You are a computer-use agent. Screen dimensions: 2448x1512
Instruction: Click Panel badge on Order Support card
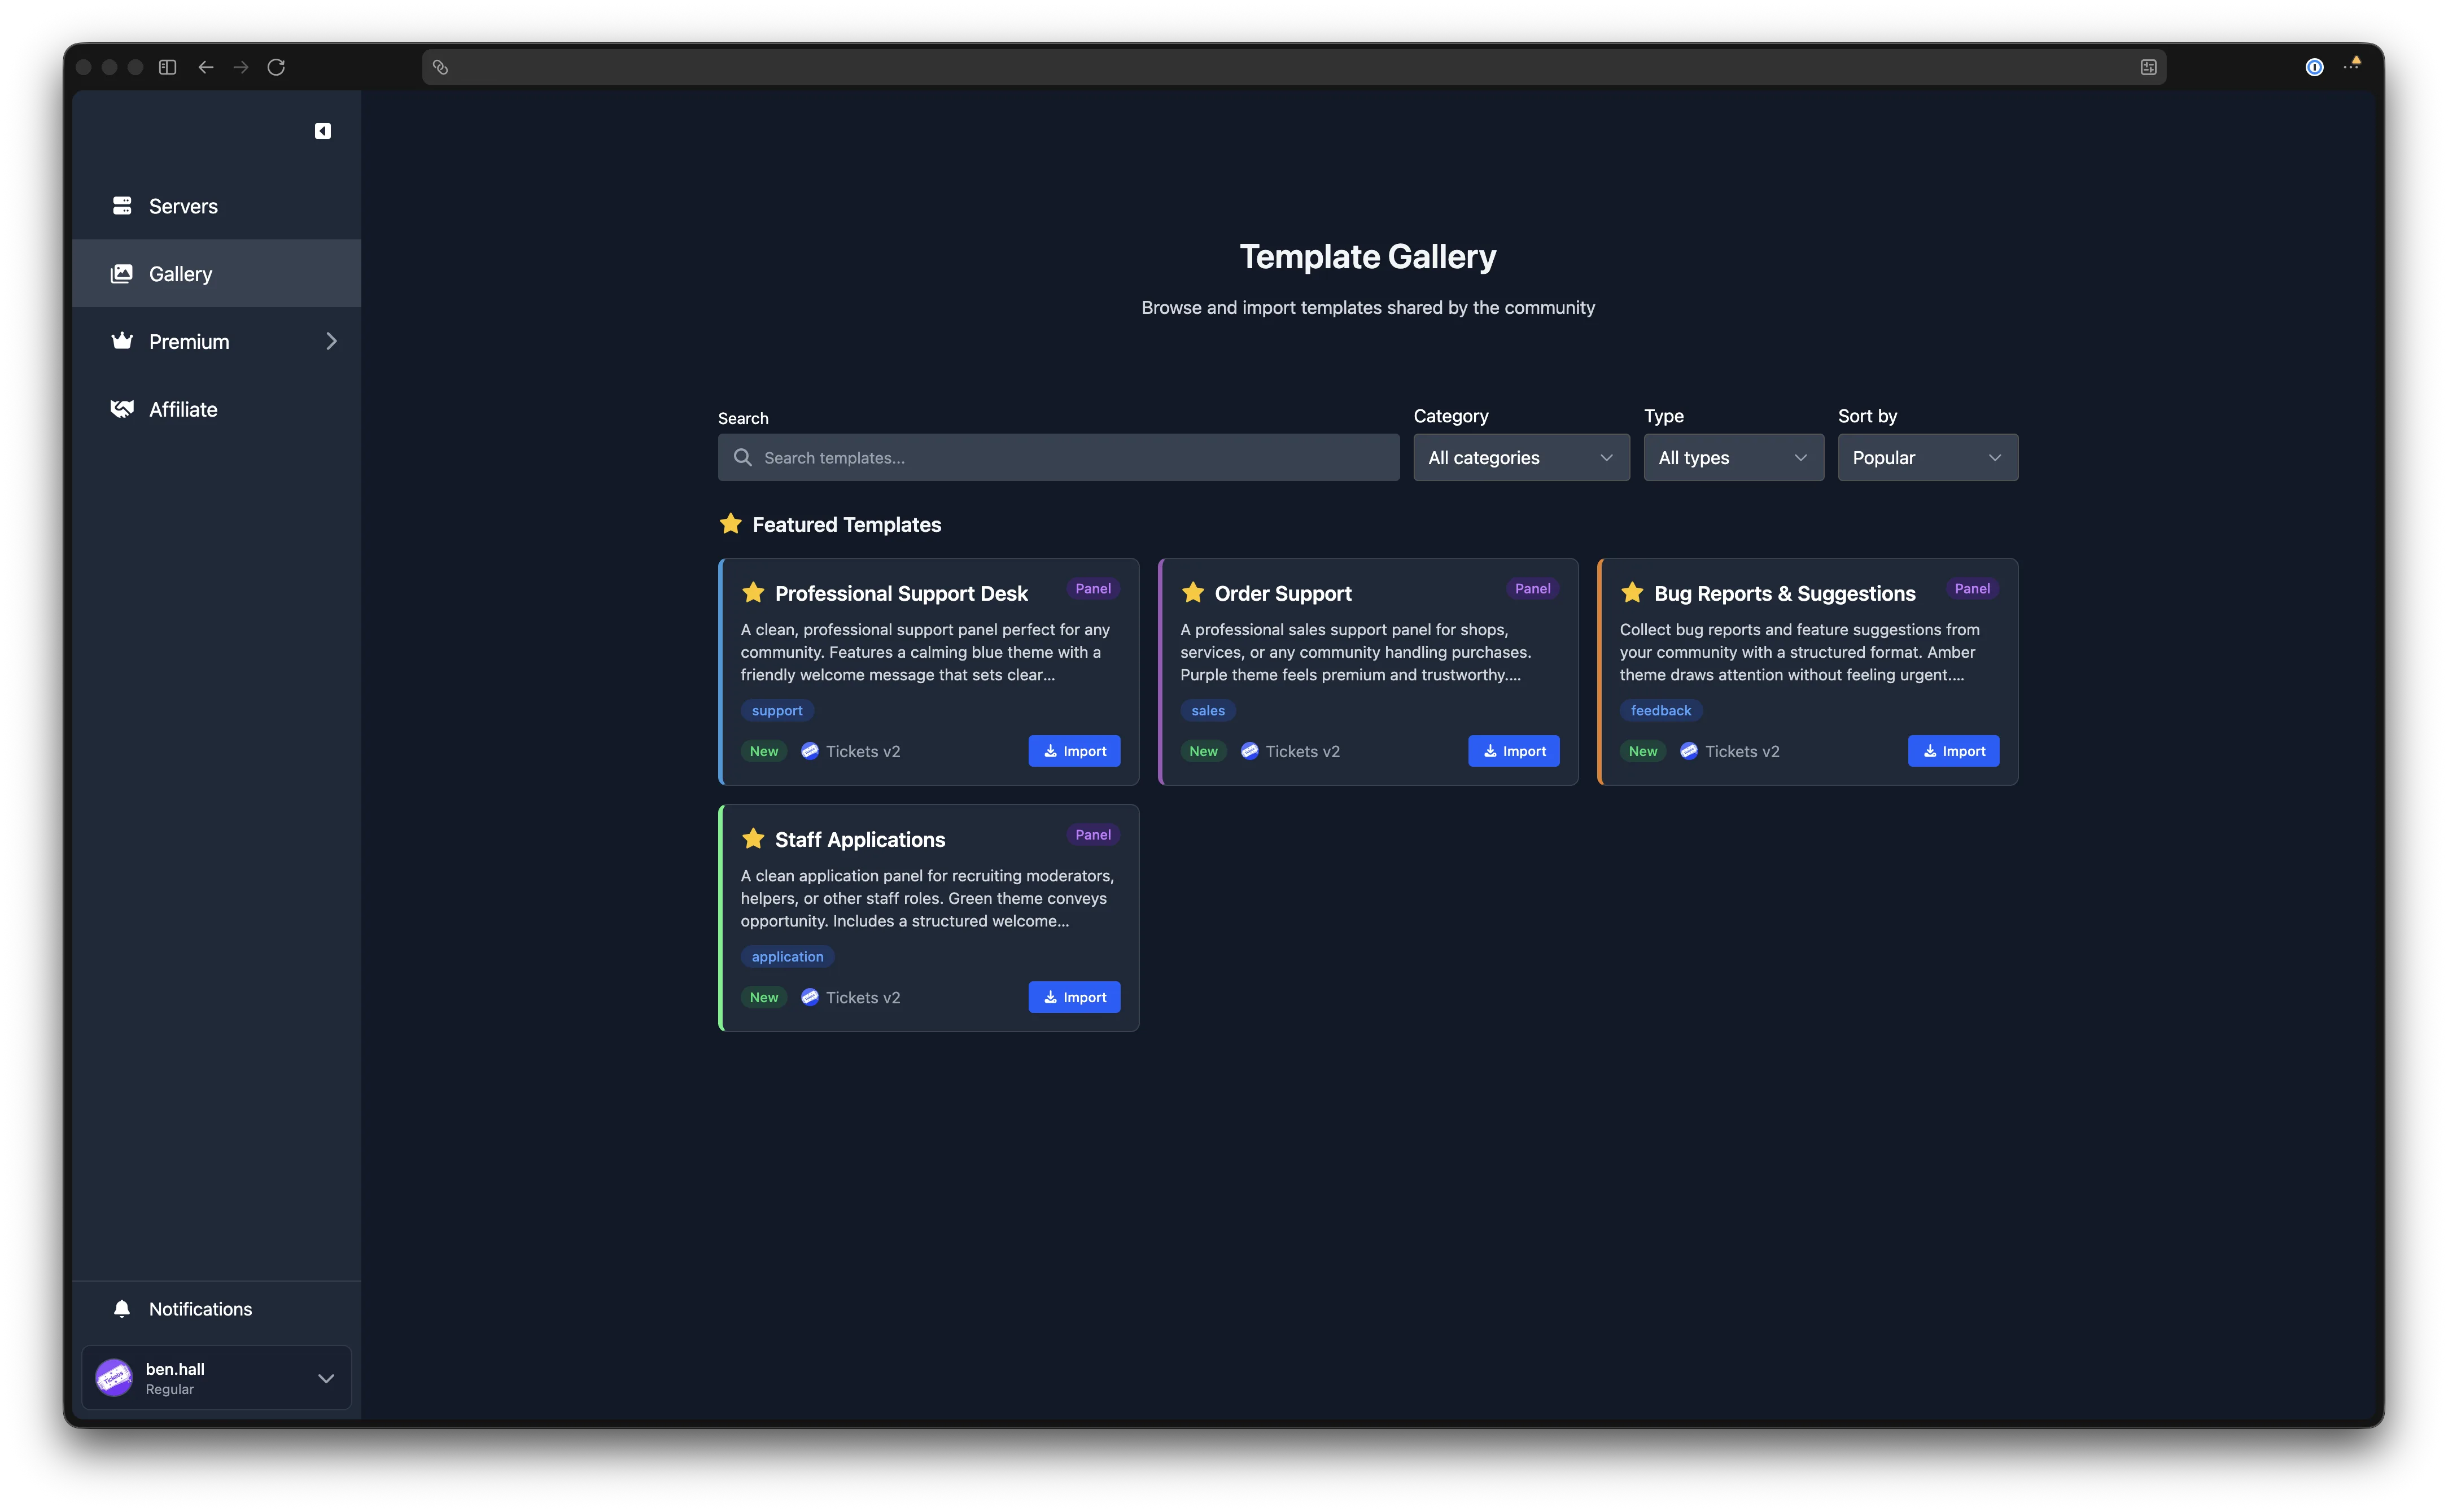click(x=1532, y=589)
